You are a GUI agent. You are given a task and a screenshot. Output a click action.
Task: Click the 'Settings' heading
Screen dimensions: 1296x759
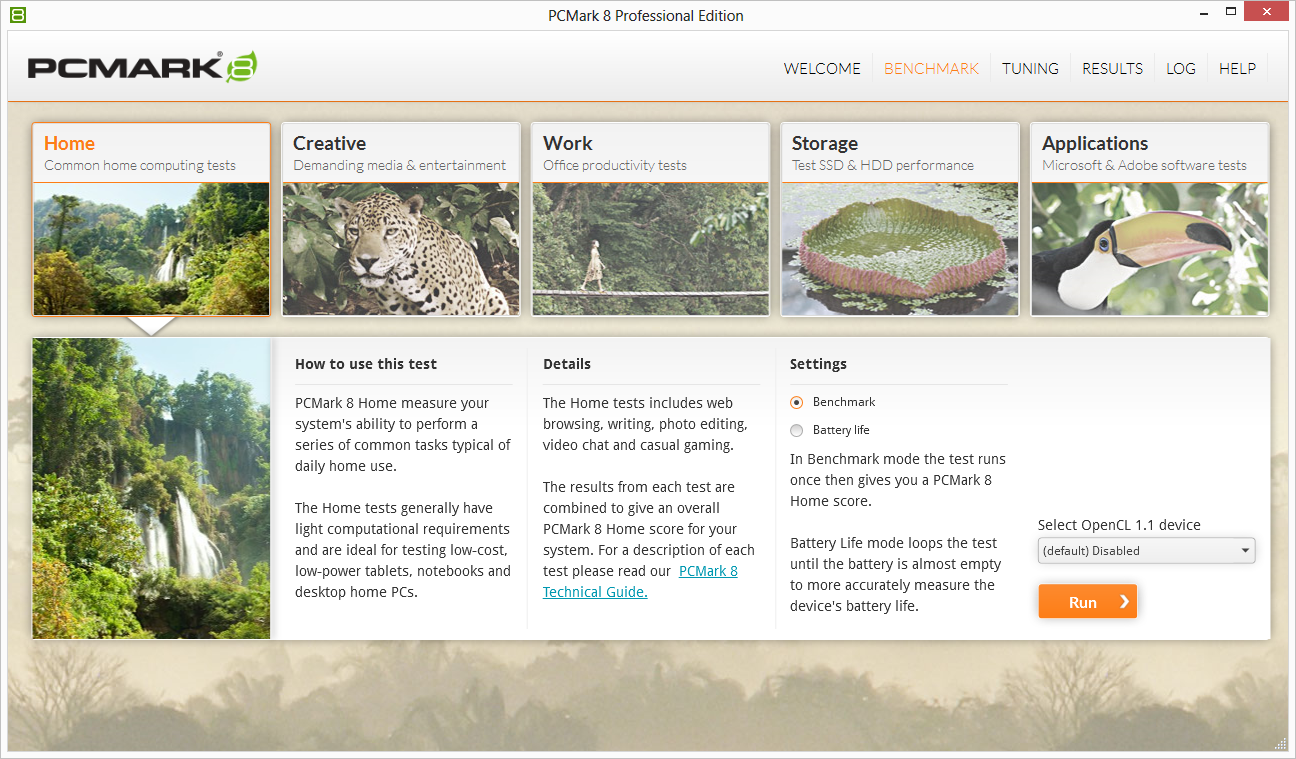click(818, 364)
